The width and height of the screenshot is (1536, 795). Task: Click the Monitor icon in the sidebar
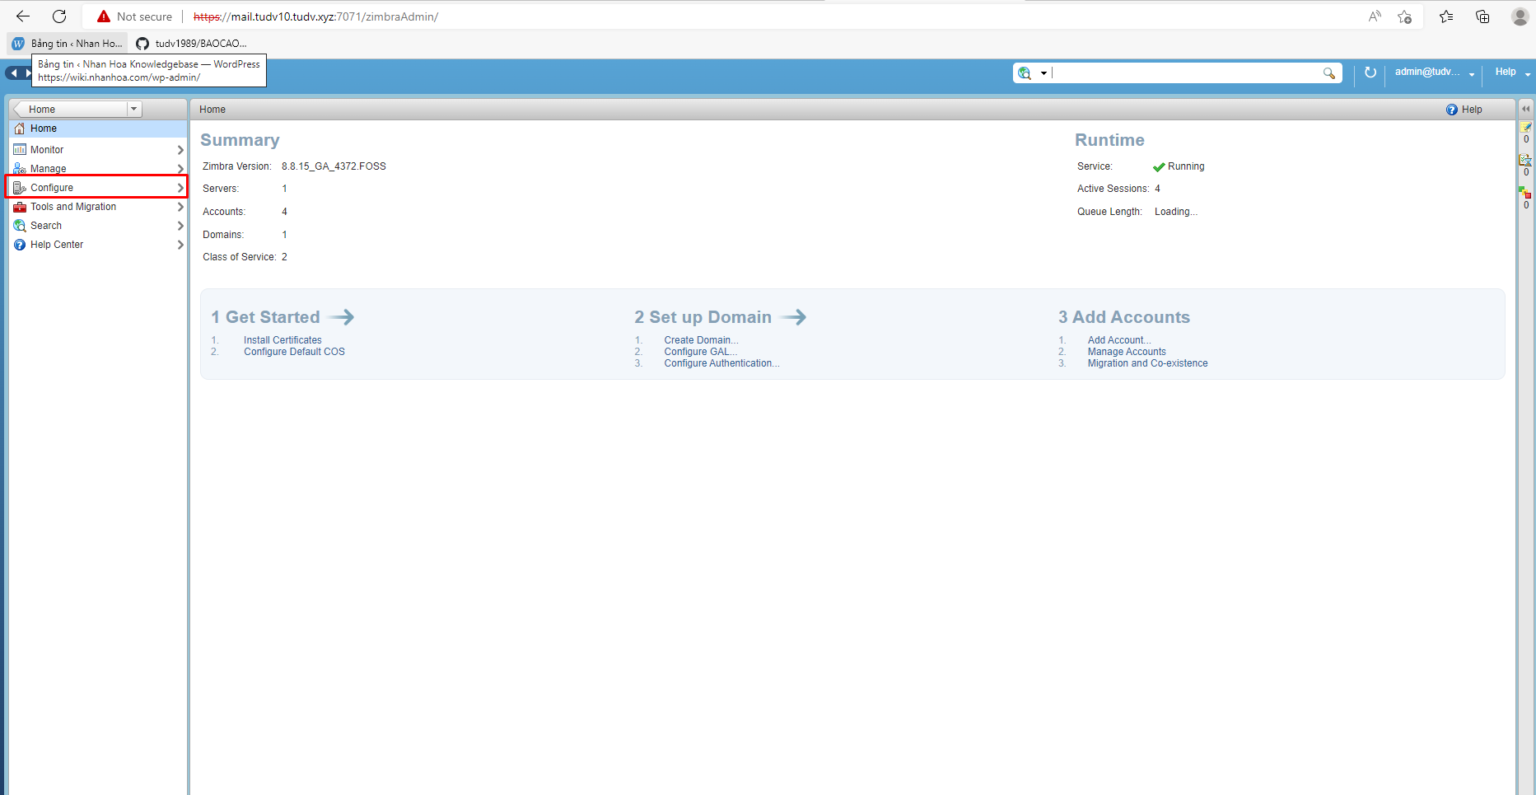point(19,149)
